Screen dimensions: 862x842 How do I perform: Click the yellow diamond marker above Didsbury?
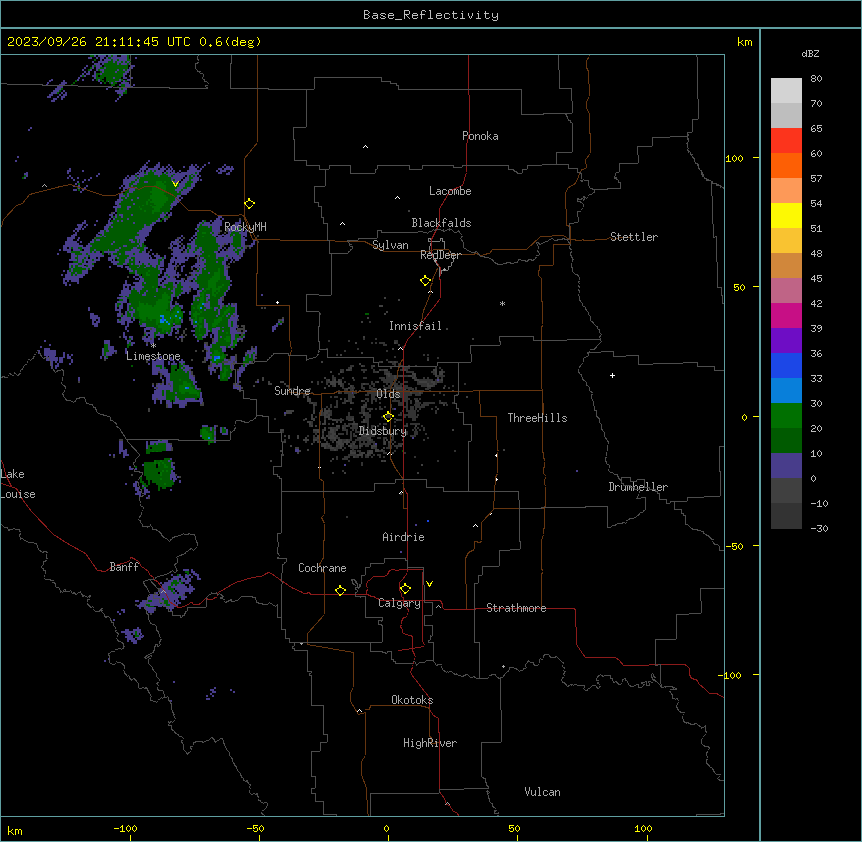tap(388, 417)
